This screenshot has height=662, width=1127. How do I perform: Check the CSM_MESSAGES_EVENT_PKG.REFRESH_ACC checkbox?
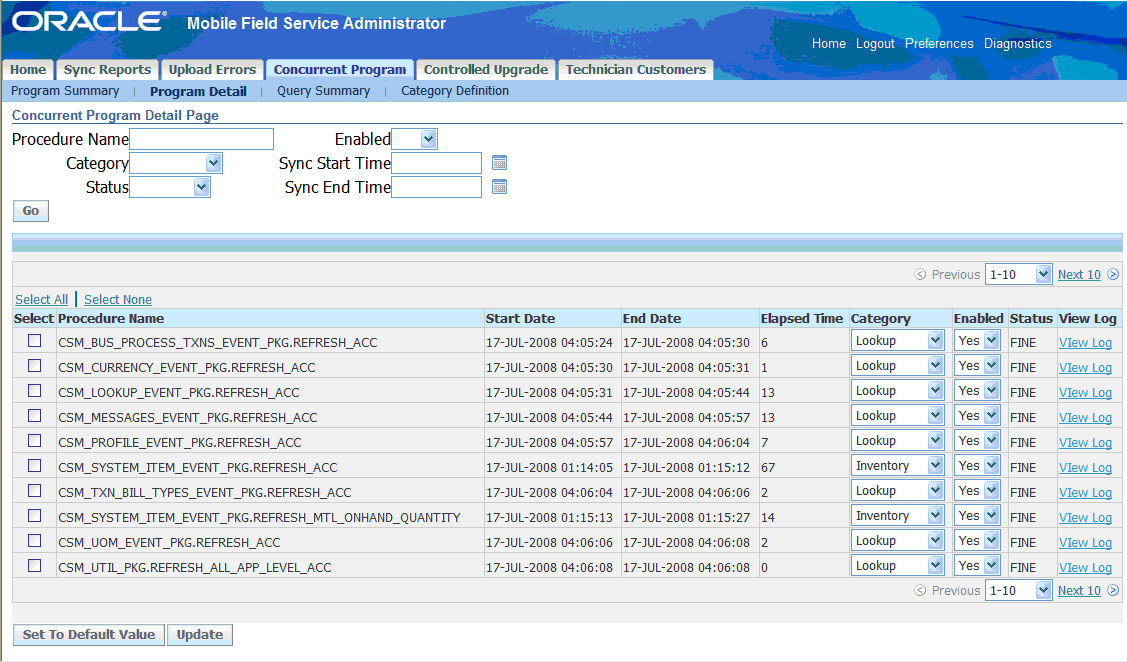pyautogui.click(x=34, y=415)
